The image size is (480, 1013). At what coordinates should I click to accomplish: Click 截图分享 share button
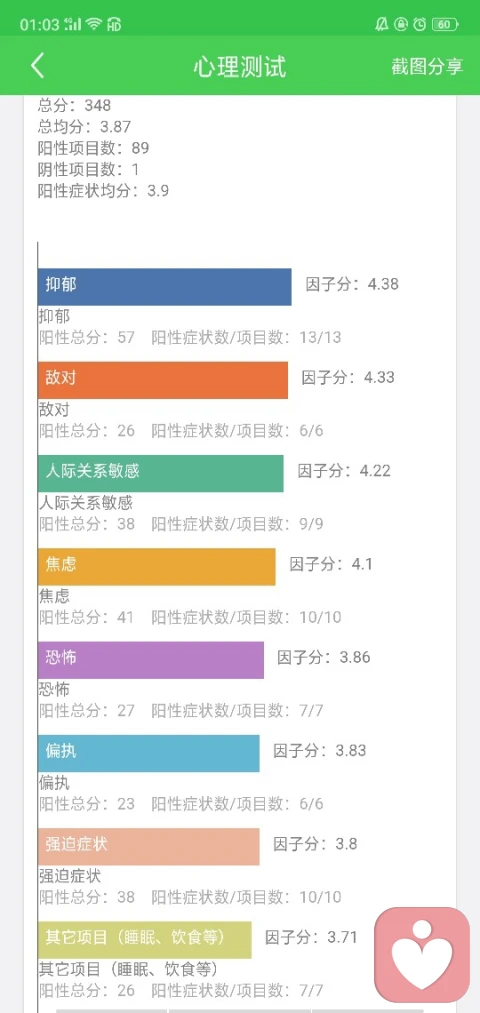[427, 67]
